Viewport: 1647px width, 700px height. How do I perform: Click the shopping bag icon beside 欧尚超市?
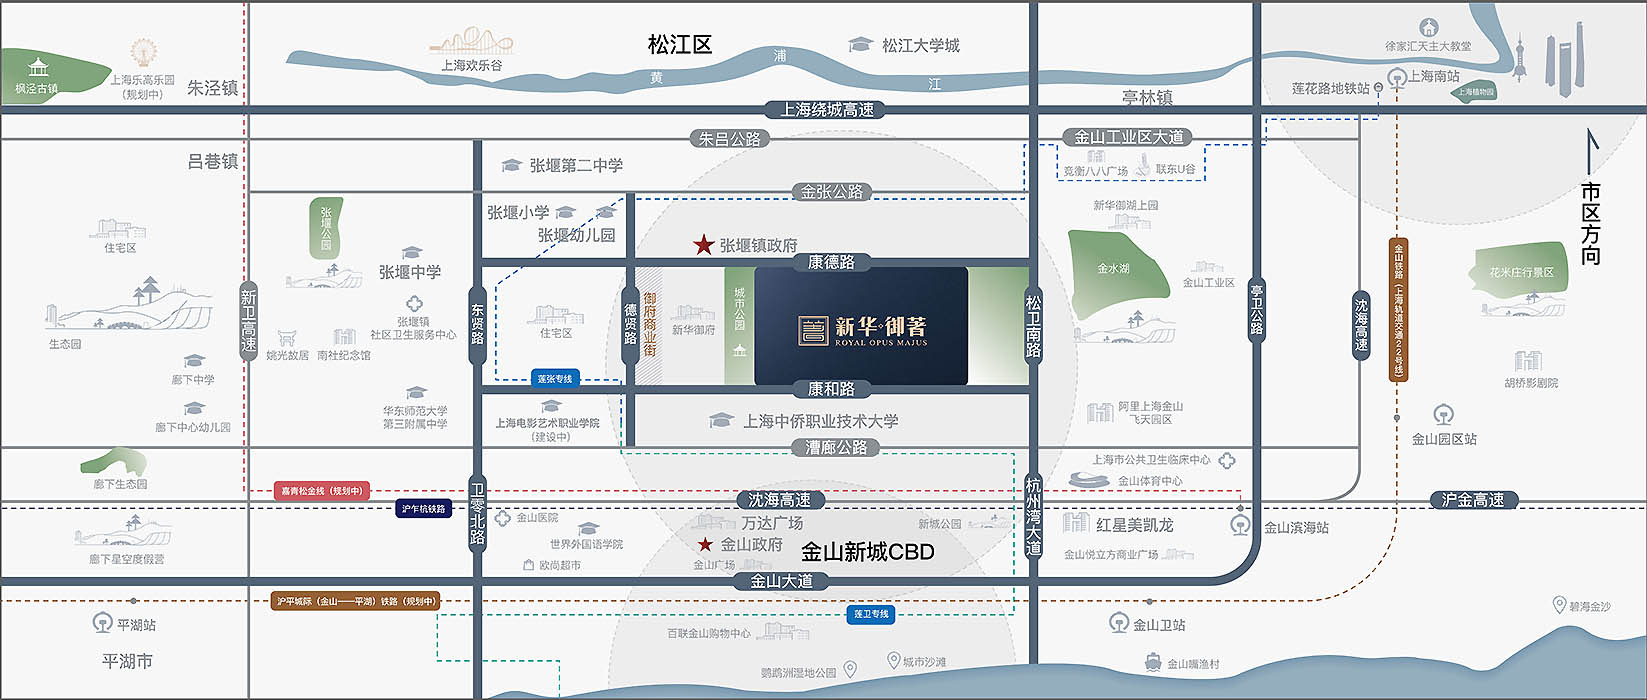point(529,565)
